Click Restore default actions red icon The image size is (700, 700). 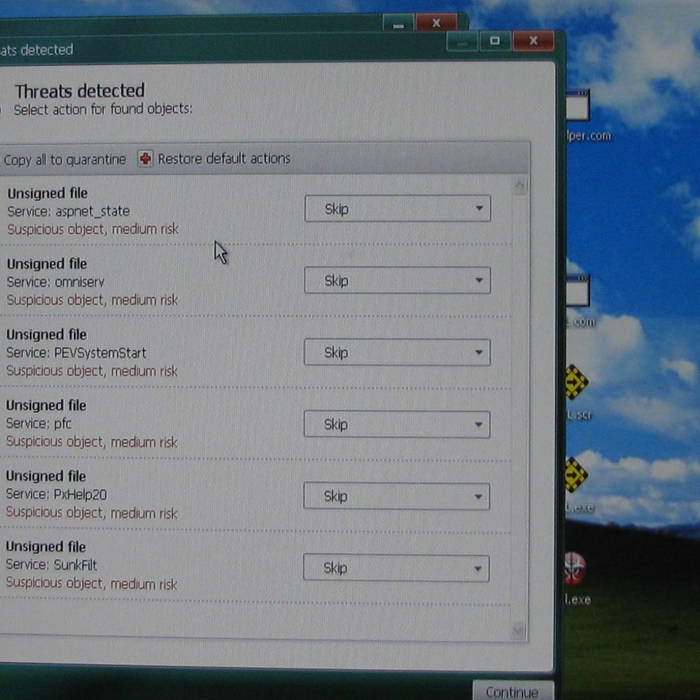coord(145,158)
